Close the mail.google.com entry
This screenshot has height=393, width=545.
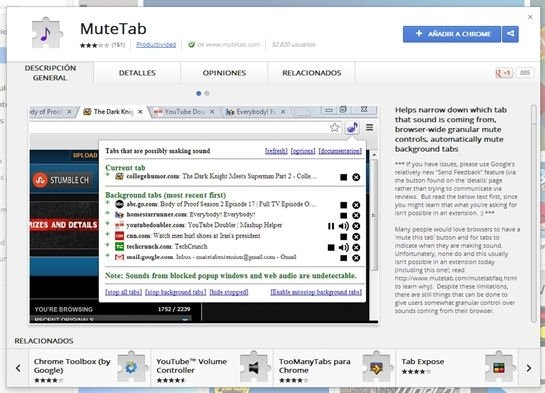356,258
